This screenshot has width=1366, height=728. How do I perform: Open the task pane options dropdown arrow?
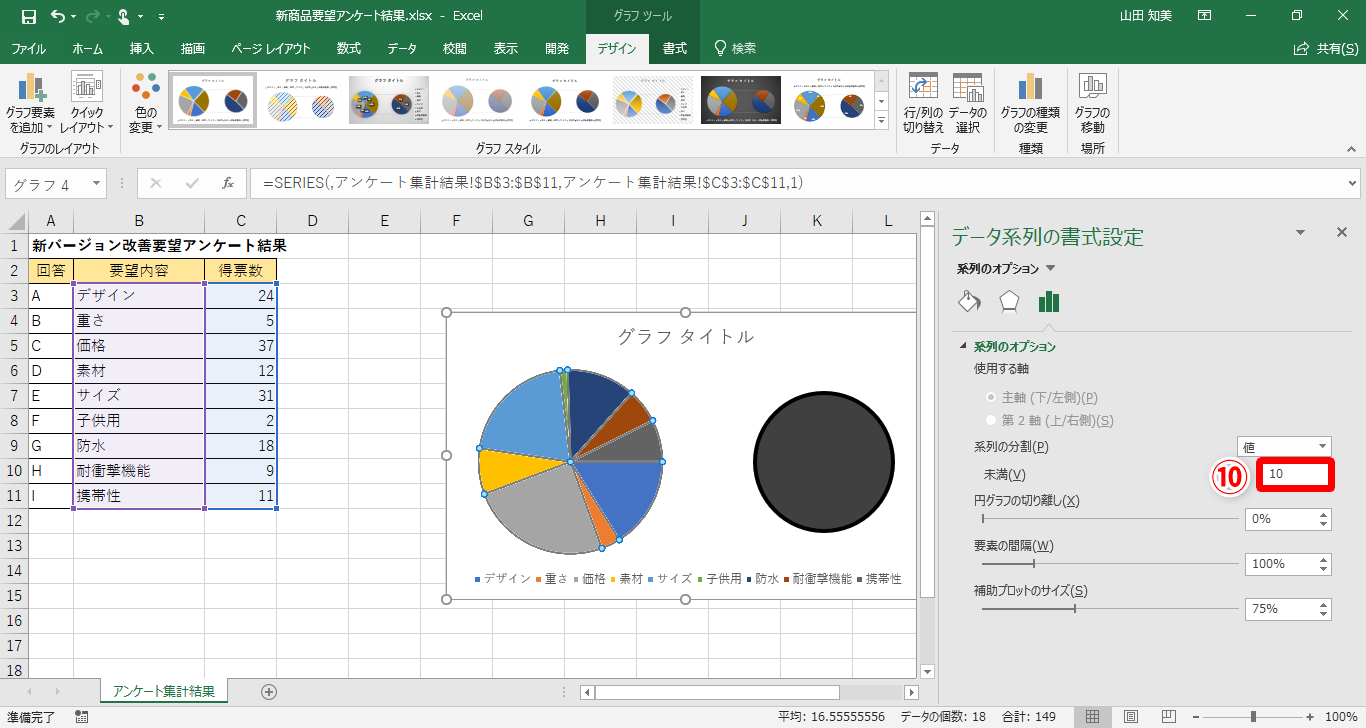coord(1300,233)
